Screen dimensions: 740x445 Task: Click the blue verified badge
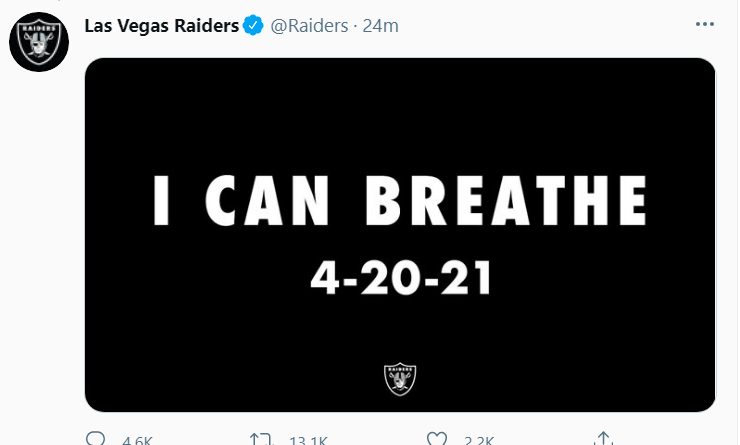coord(255,26)
